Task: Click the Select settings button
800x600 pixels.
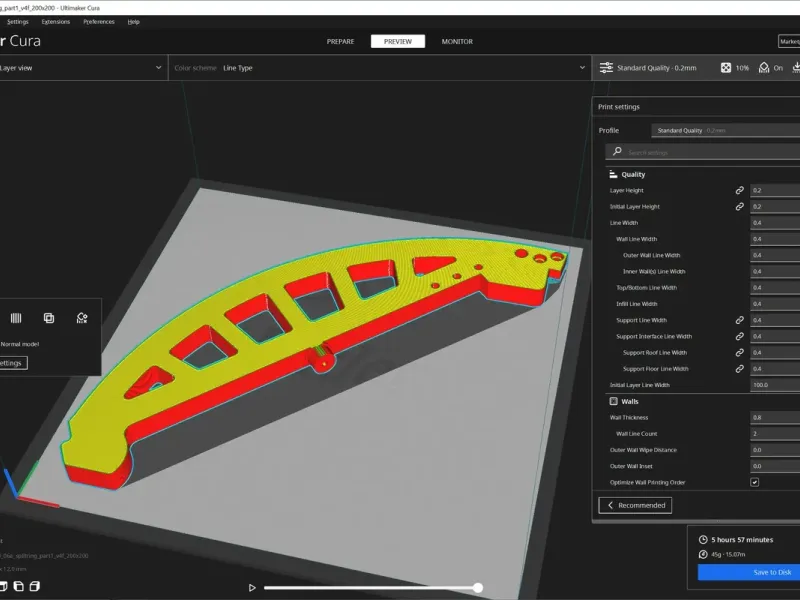Action: click(13, 363)
